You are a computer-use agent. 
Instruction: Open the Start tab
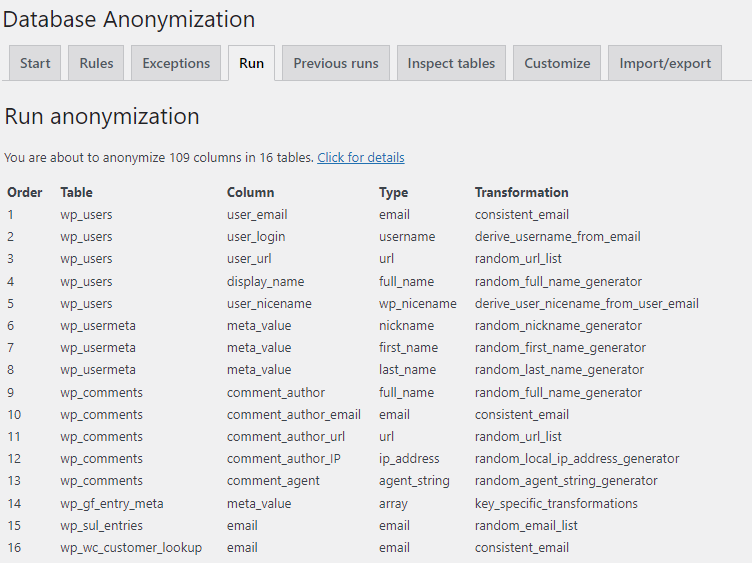tap(35, 63)
